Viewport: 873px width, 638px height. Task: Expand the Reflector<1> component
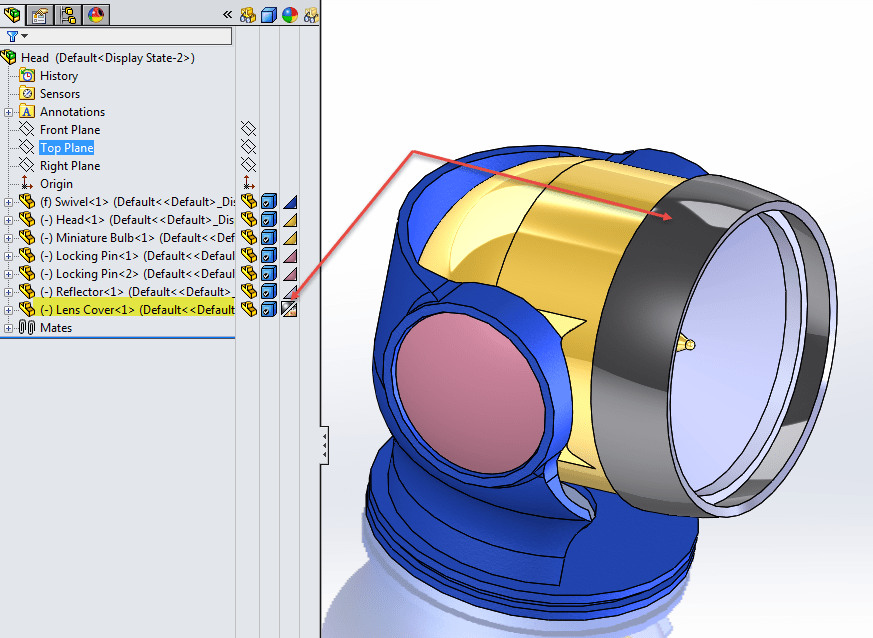8,292
